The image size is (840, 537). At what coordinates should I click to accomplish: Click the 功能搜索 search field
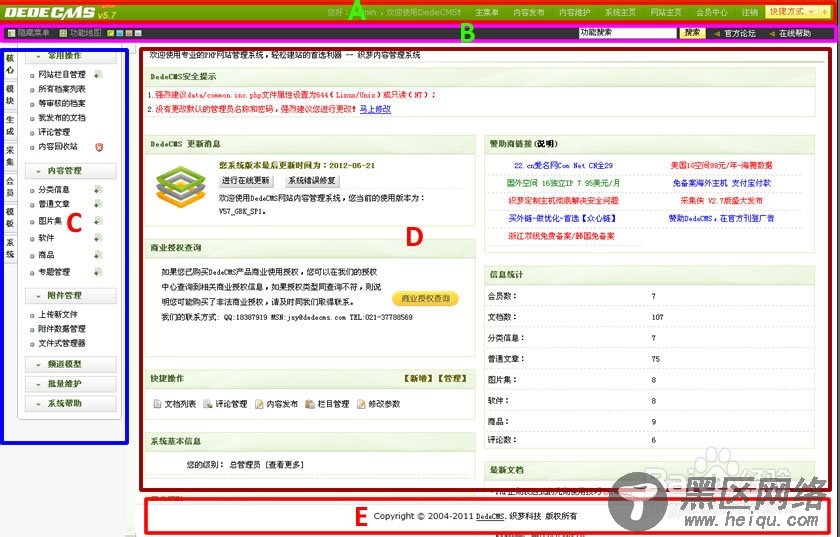click(628, 33)
